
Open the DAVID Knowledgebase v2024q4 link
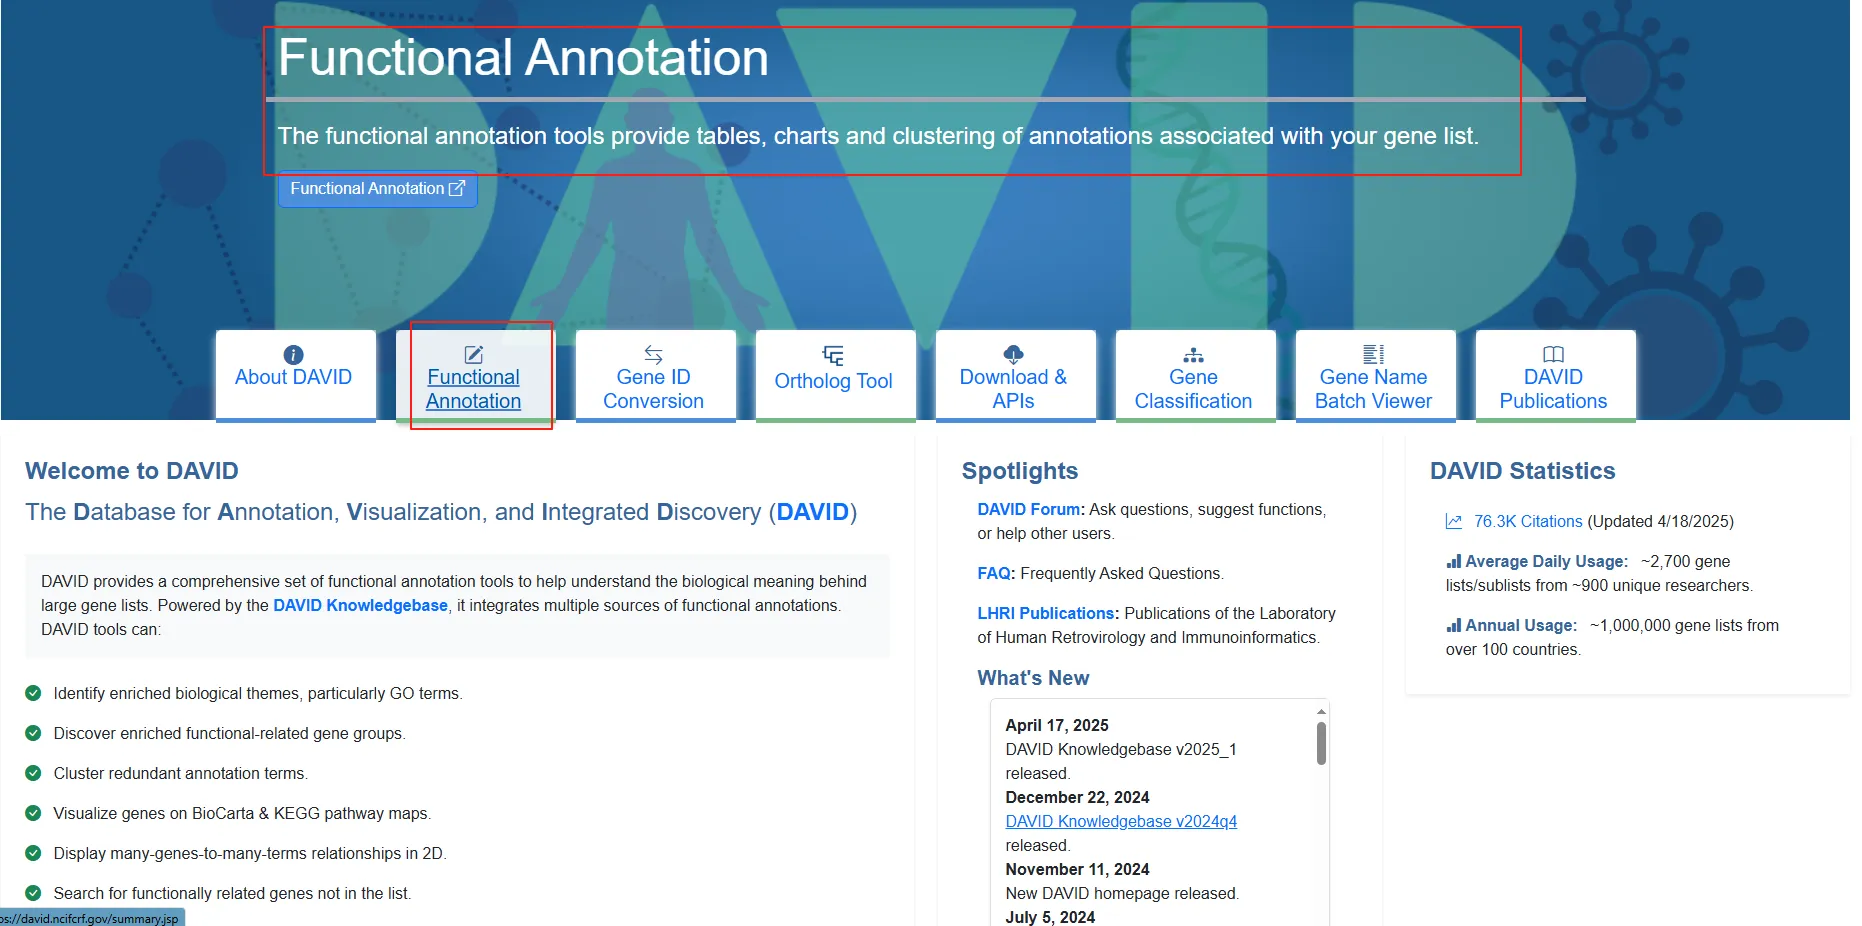[x=1121, y=821]
